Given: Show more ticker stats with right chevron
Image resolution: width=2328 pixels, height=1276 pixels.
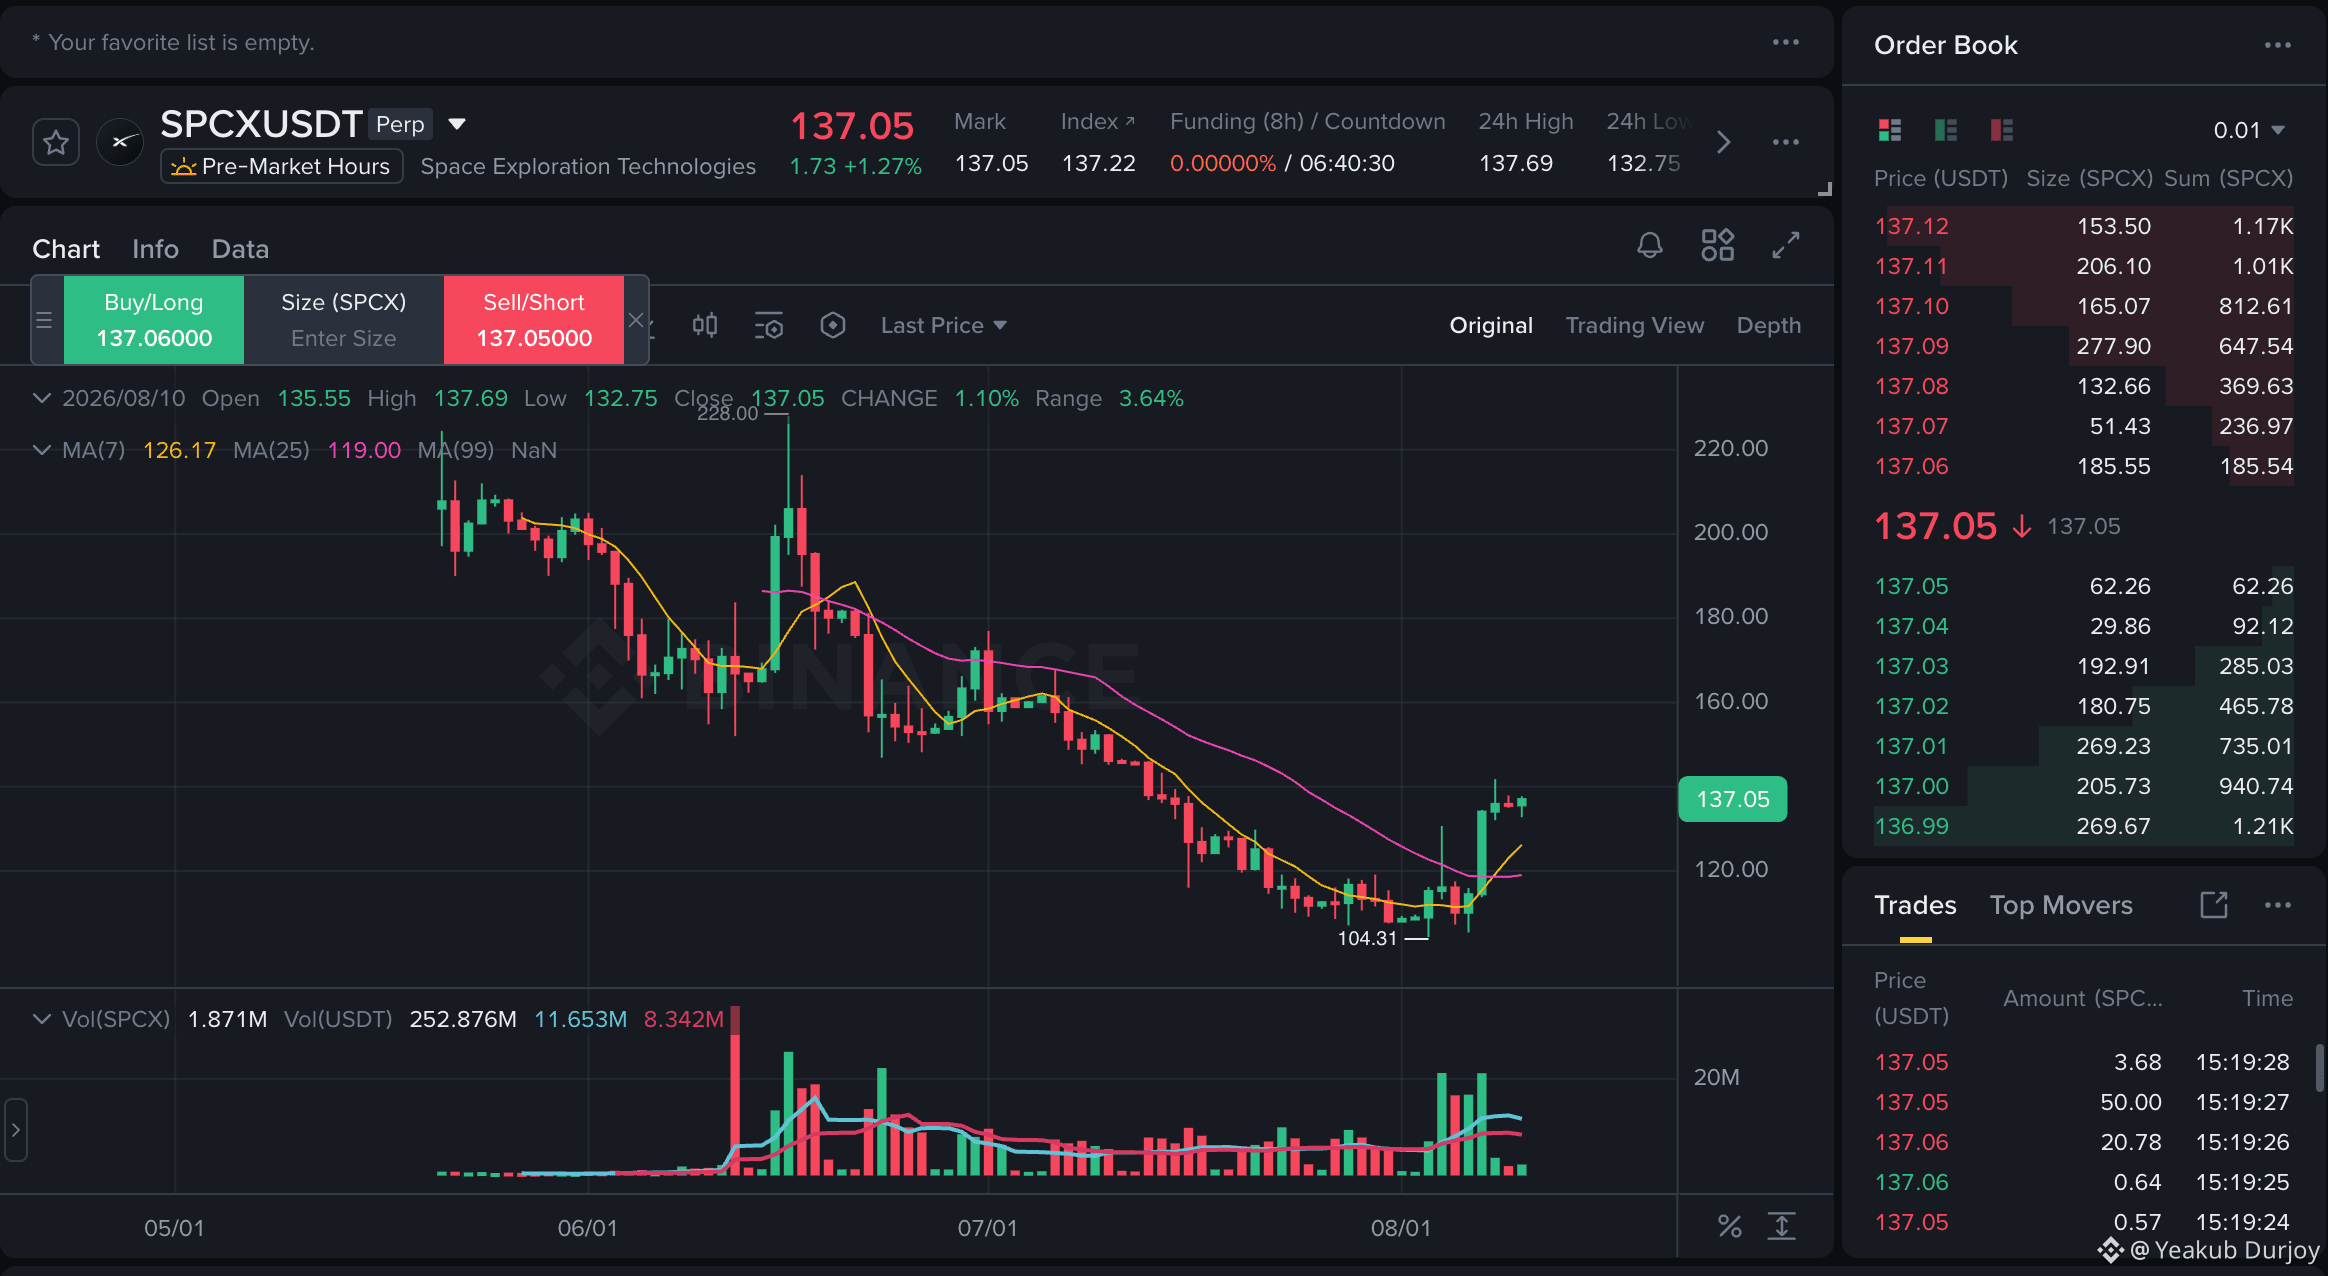Looking at the screenshot, I should pos(1723,142).
